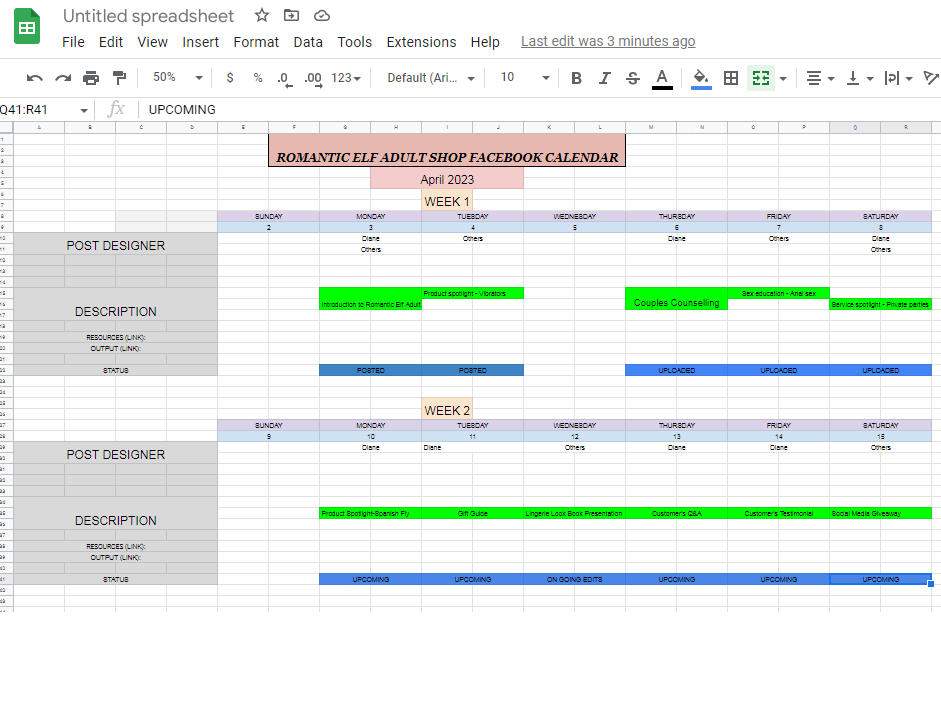Click the Q41:R41 name box
Viewport: 941px width, 726px height.
tap(38, 110)
